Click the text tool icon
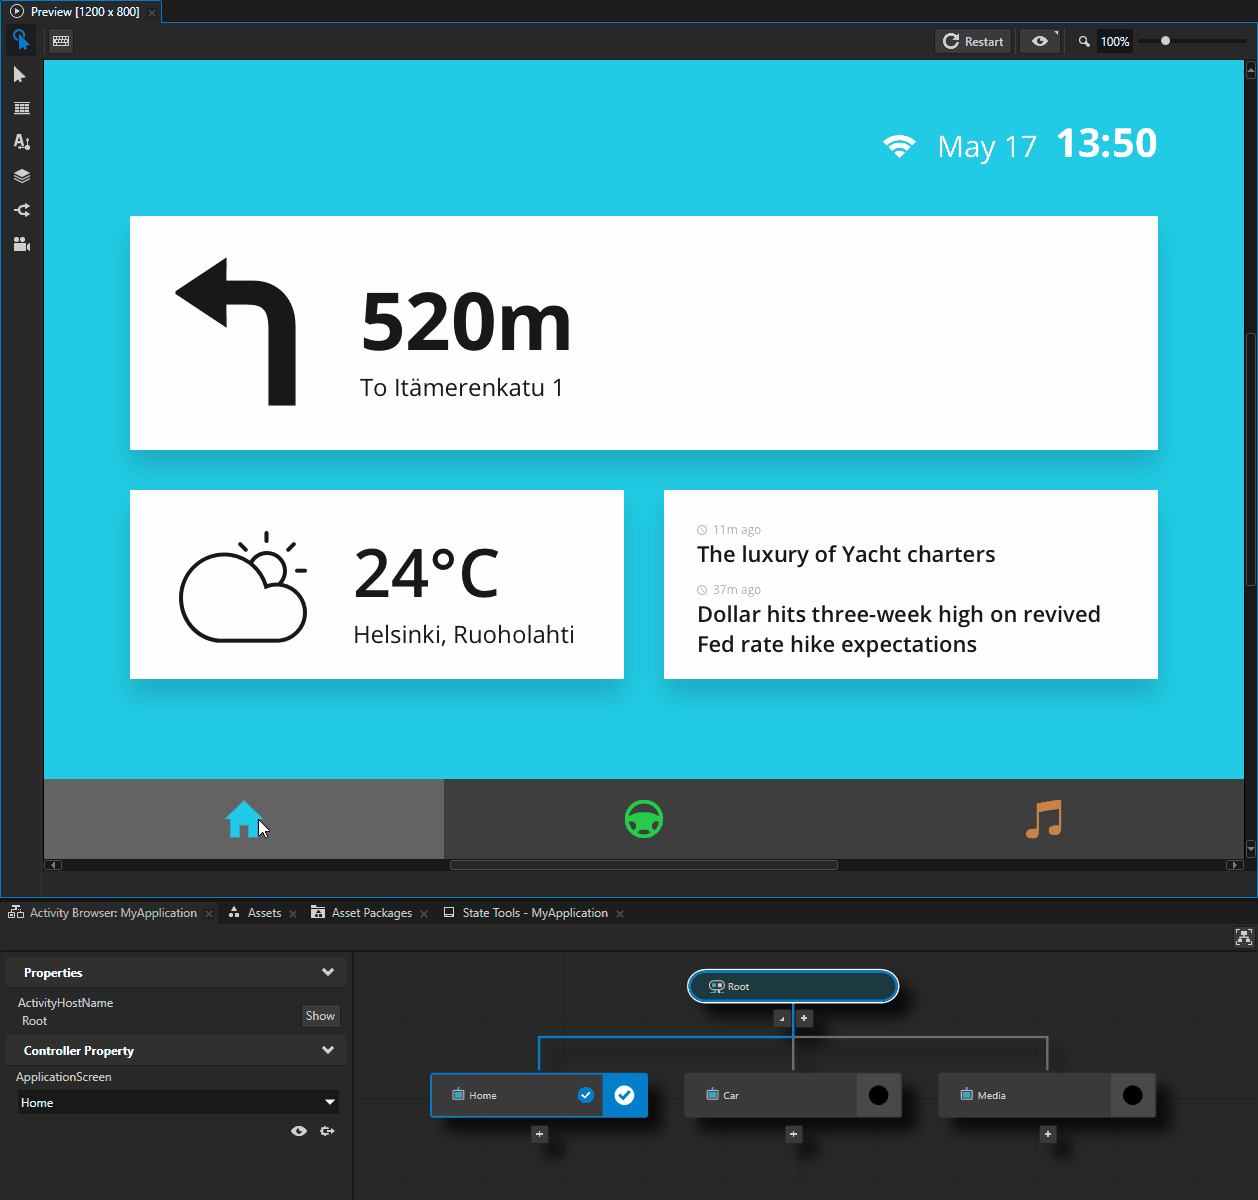The image size is (1258, 1200). tap(21, 142)
